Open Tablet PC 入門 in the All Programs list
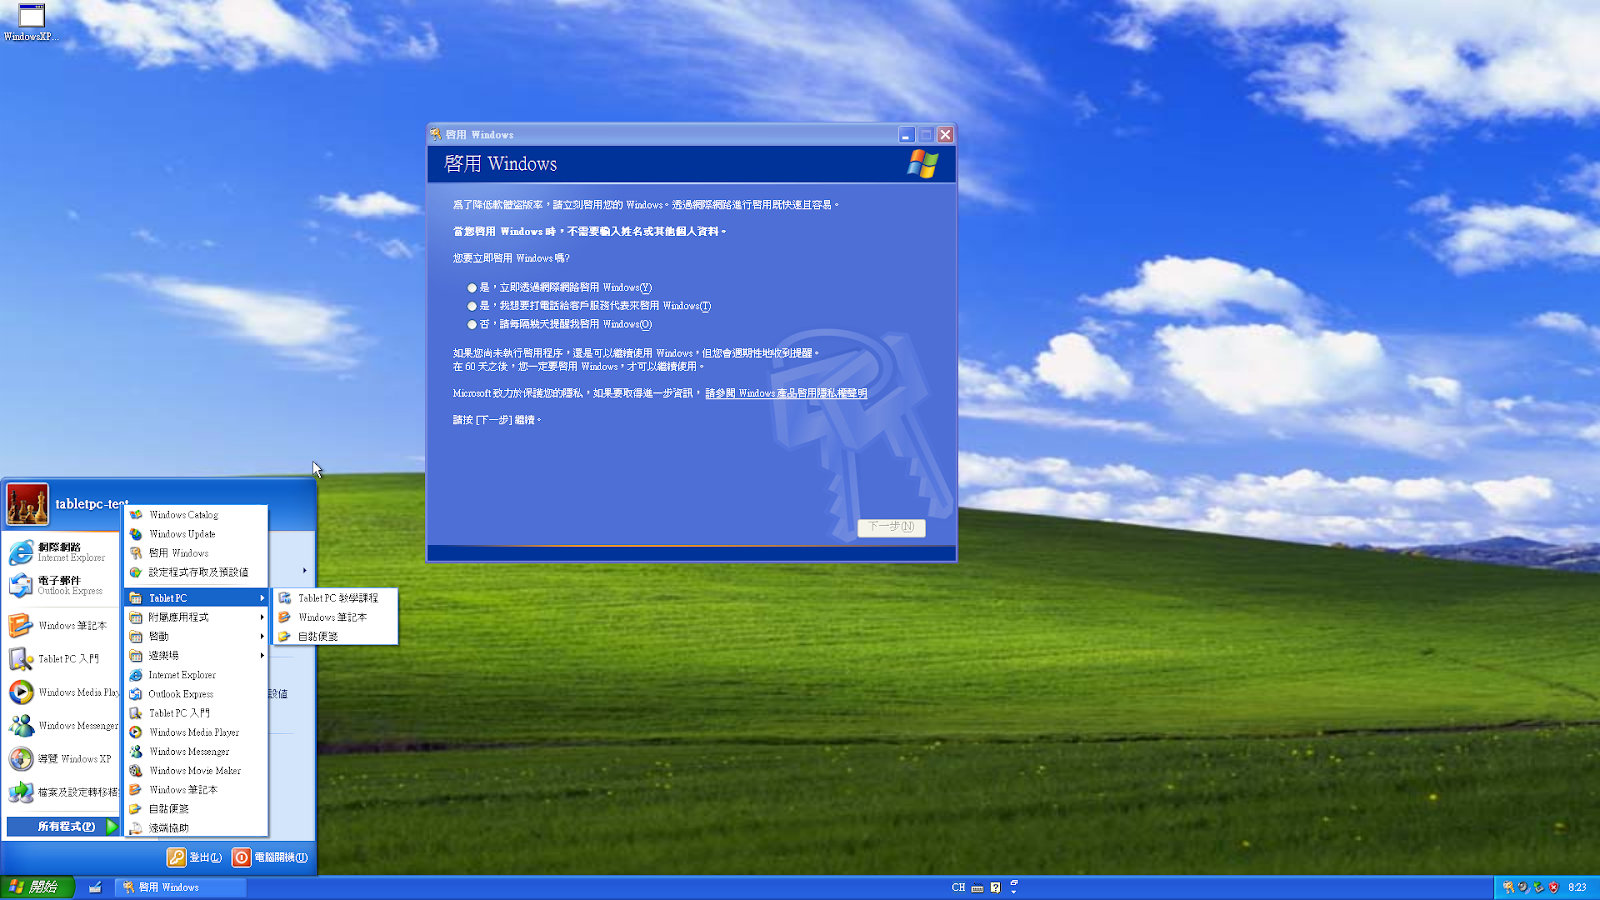The width and height of the screenshot is (1600, 900). pos(196,713)
